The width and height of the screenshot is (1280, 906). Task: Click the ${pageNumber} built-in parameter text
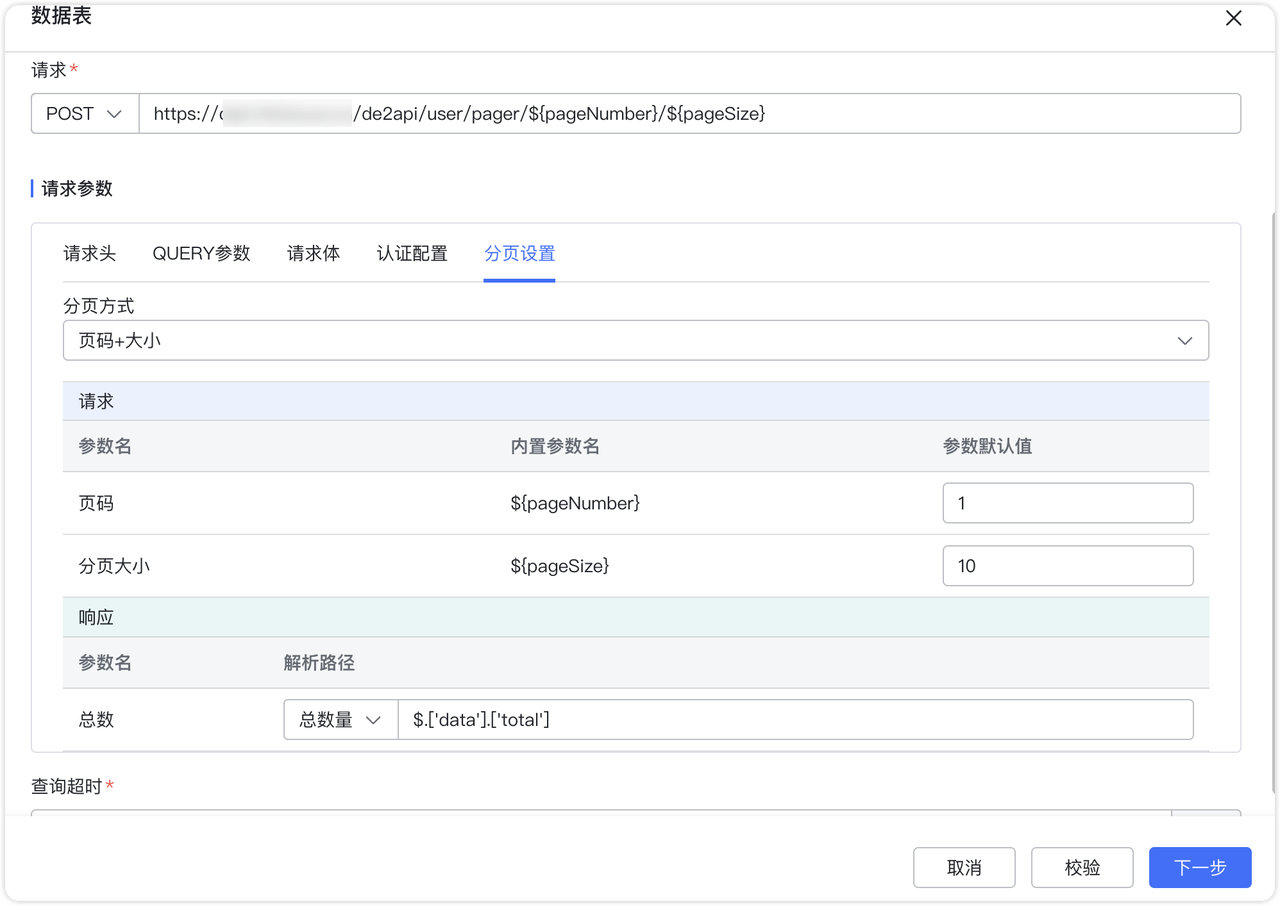tap(575, 503)
